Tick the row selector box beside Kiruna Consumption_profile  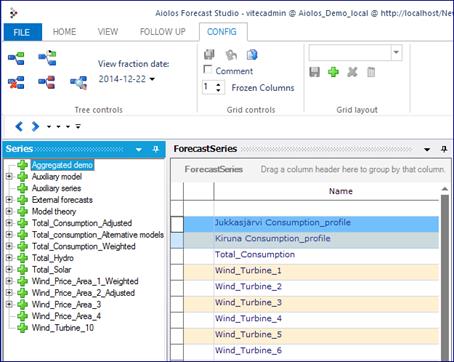(x=177, y=240)
